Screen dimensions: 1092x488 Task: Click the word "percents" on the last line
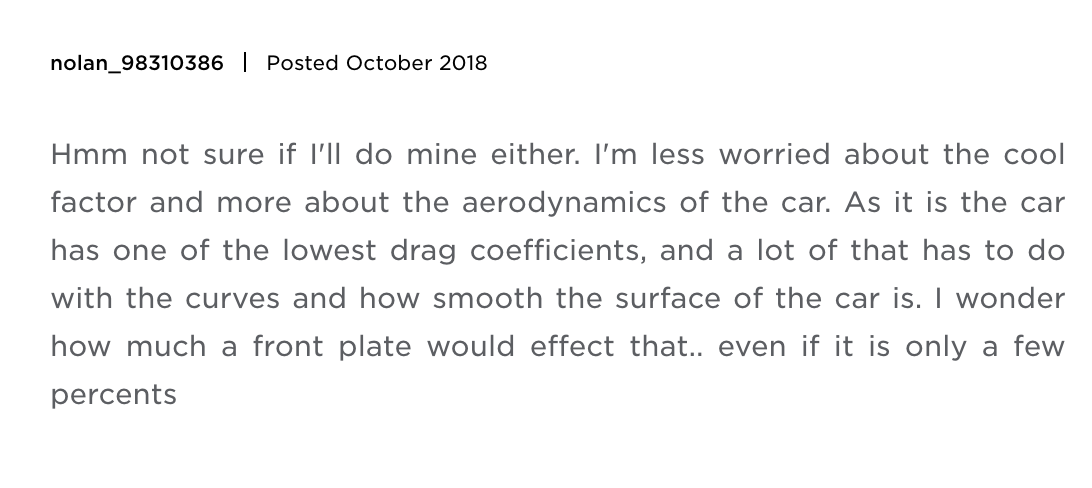point(114,395)
